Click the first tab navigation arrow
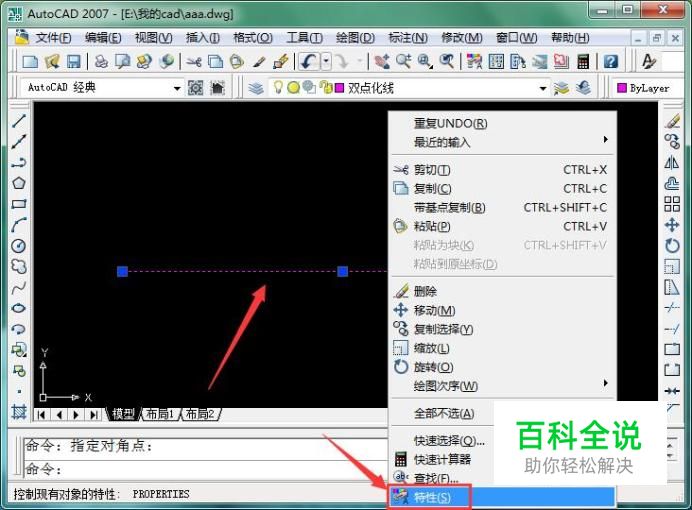Image resolution: width=692 pixels, height=510 pixels. point(41,414)
